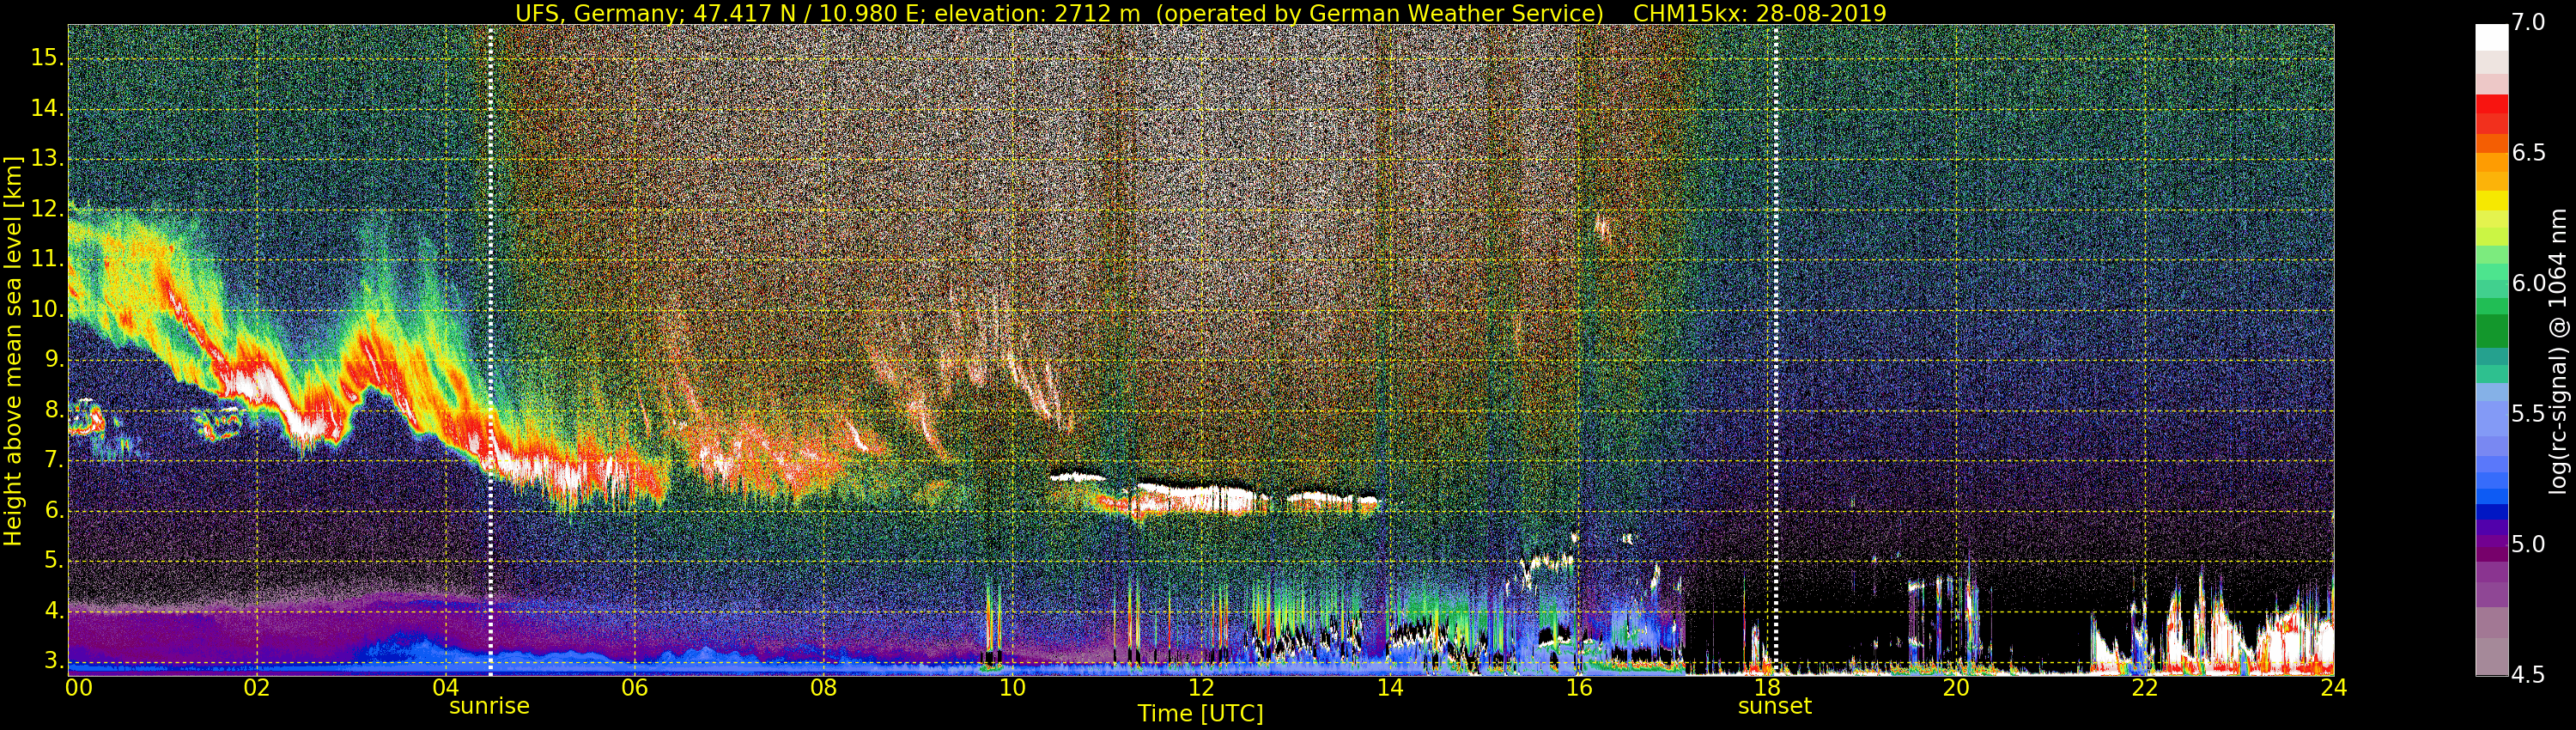2576x730 pixels.
Task: Click the "08" time tick label
Action: [823, 688]
